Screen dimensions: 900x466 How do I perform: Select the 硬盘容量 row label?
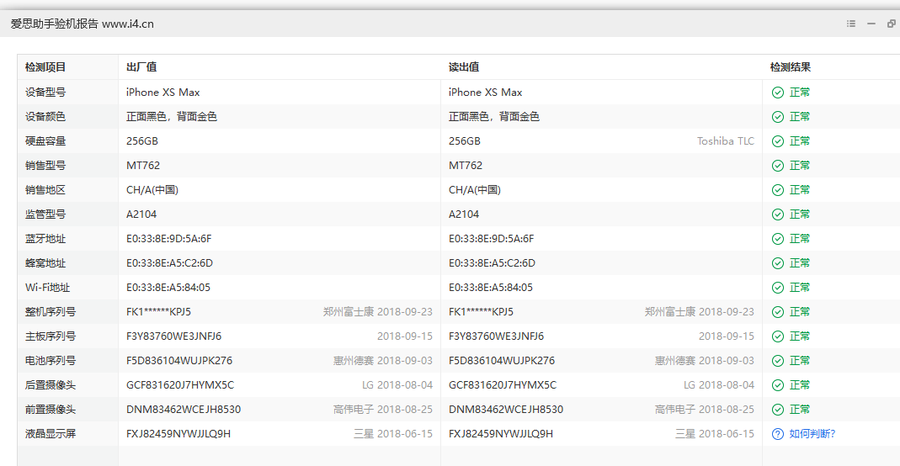click(x=45, y=141)
